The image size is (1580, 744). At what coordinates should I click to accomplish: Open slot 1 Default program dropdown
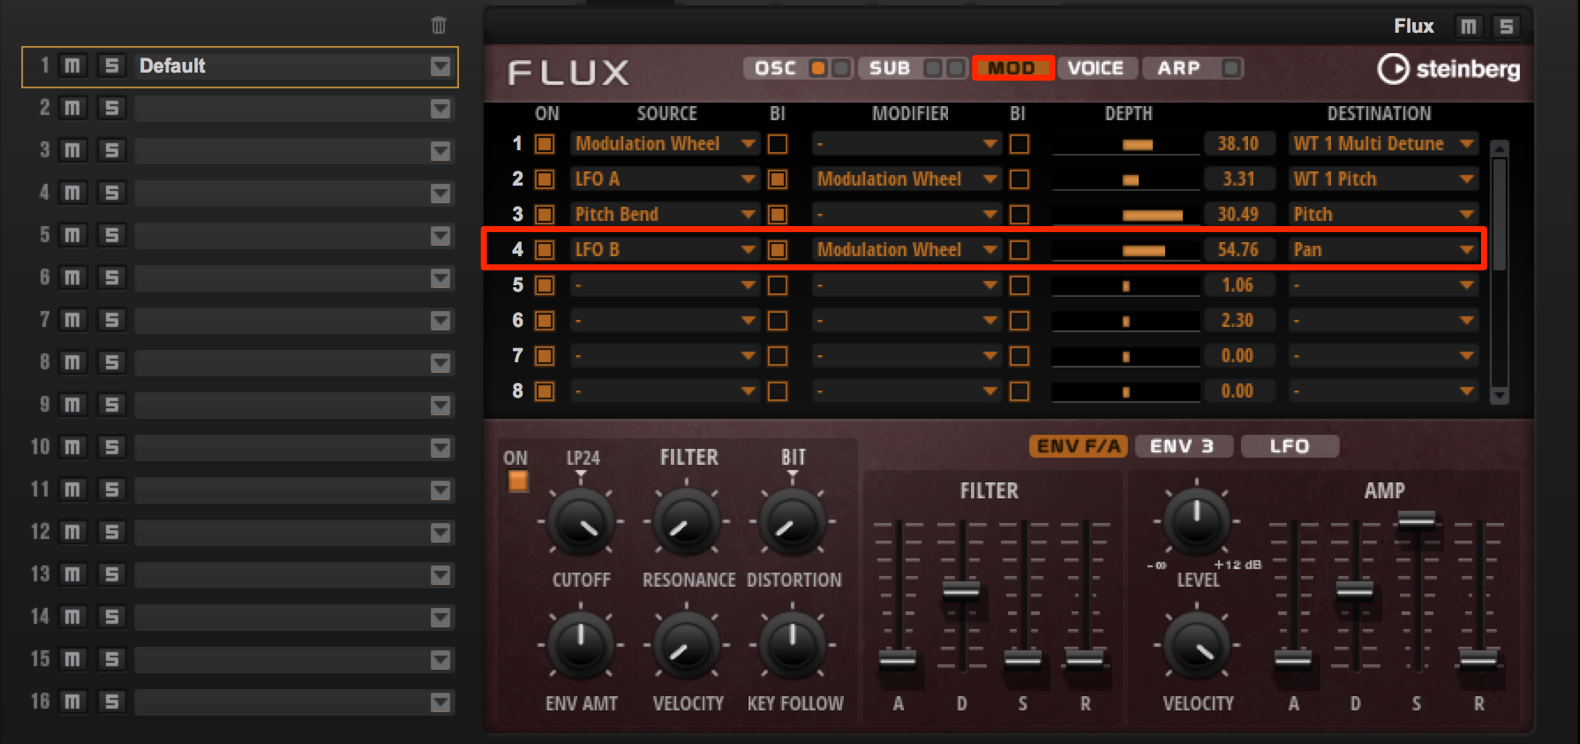[440, 67]
